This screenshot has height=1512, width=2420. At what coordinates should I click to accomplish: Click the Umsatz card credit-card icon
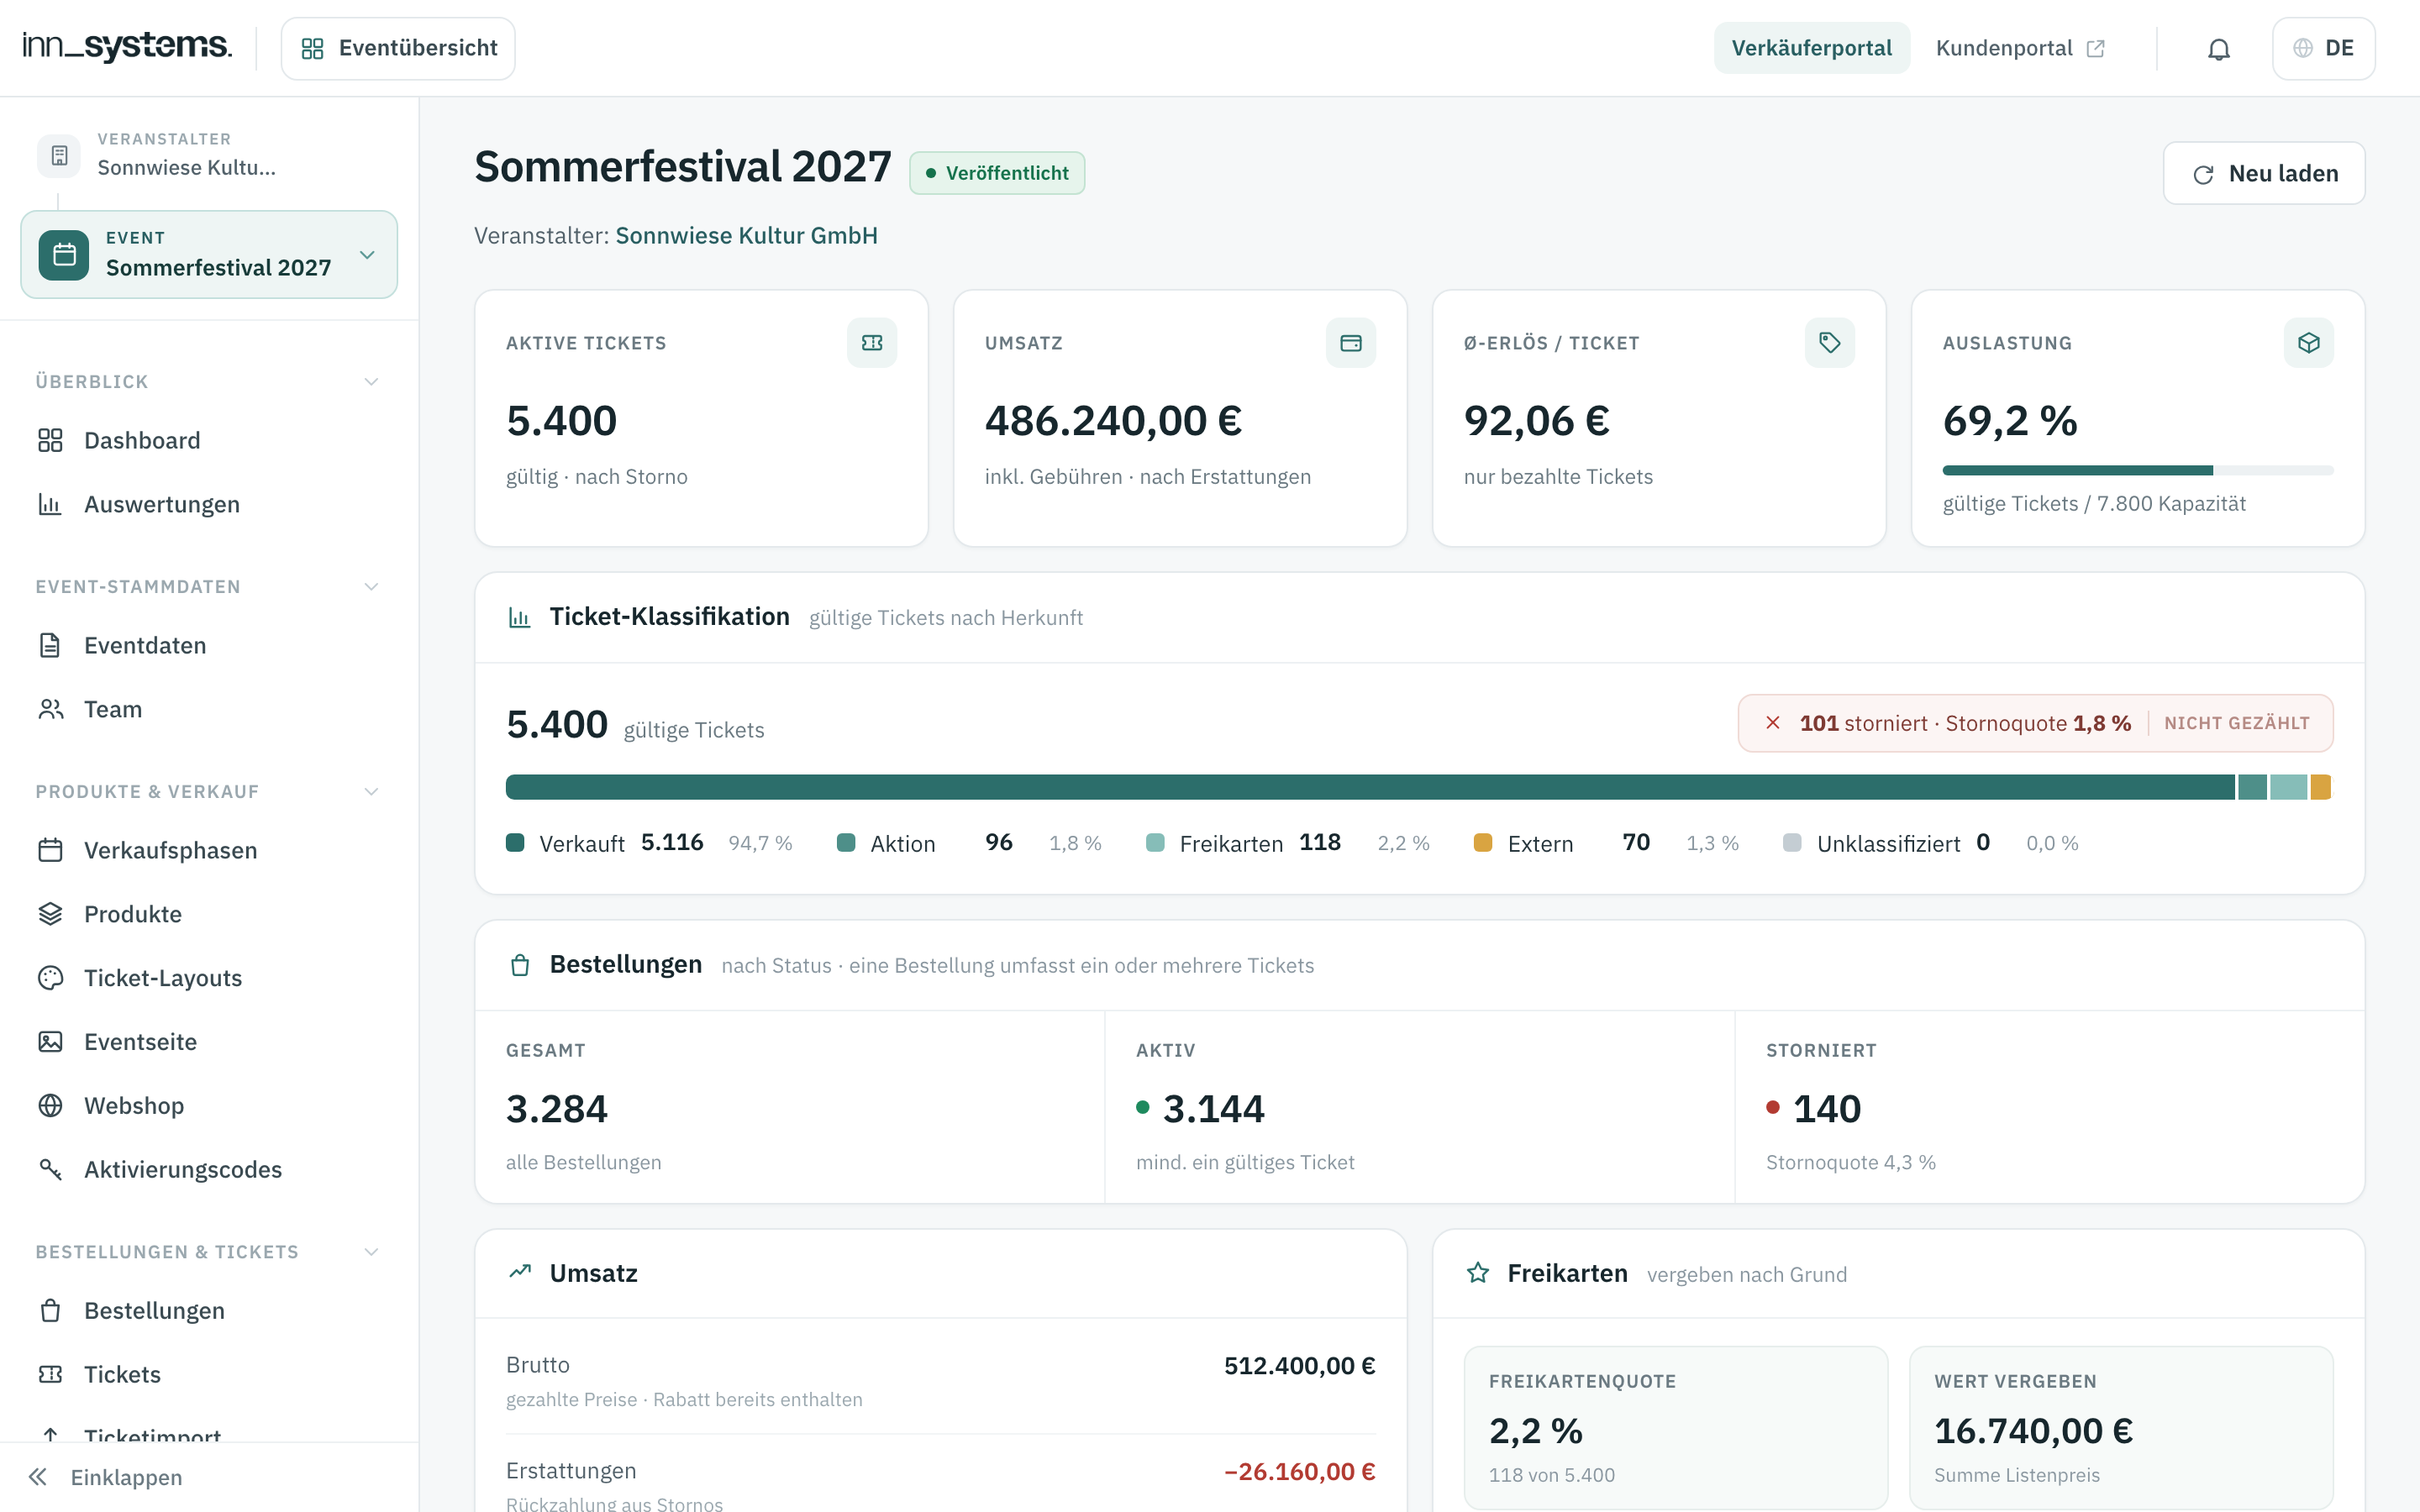(x=1350, y=343)
